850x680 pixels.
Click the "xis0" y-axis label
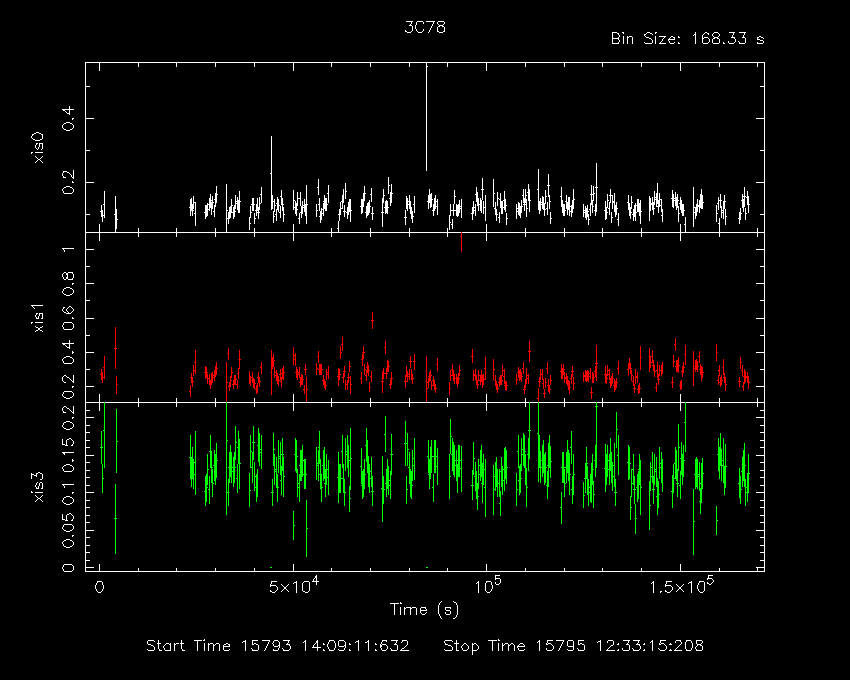click(38, 147)
